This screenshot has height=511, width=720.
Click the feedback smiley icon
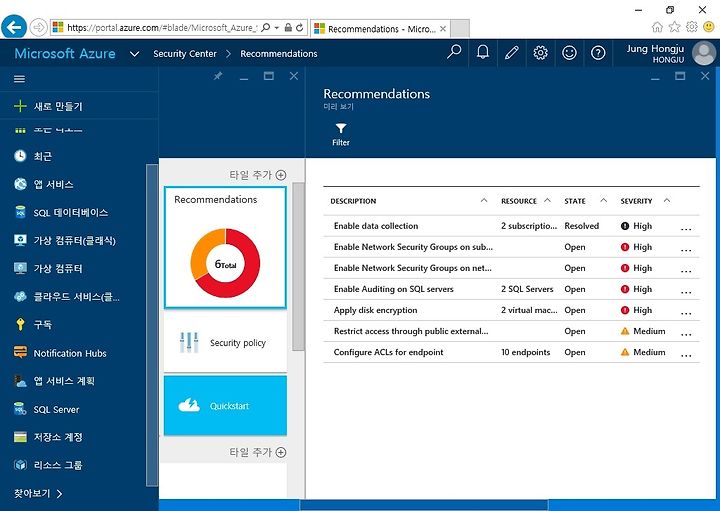[x=569, y=53]
